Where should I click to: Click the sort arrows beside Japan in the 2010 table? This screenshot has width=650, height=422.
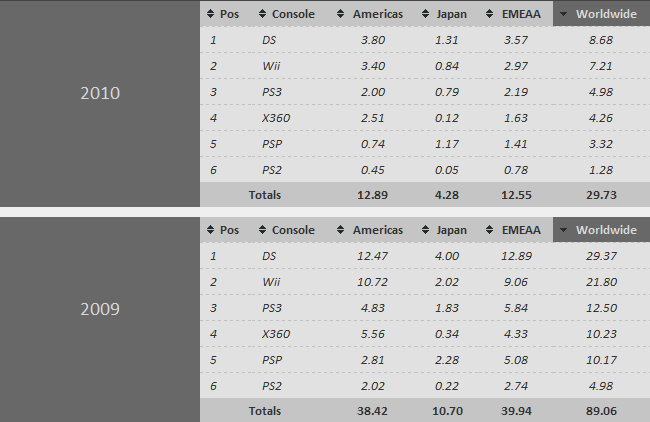point(427,14)
